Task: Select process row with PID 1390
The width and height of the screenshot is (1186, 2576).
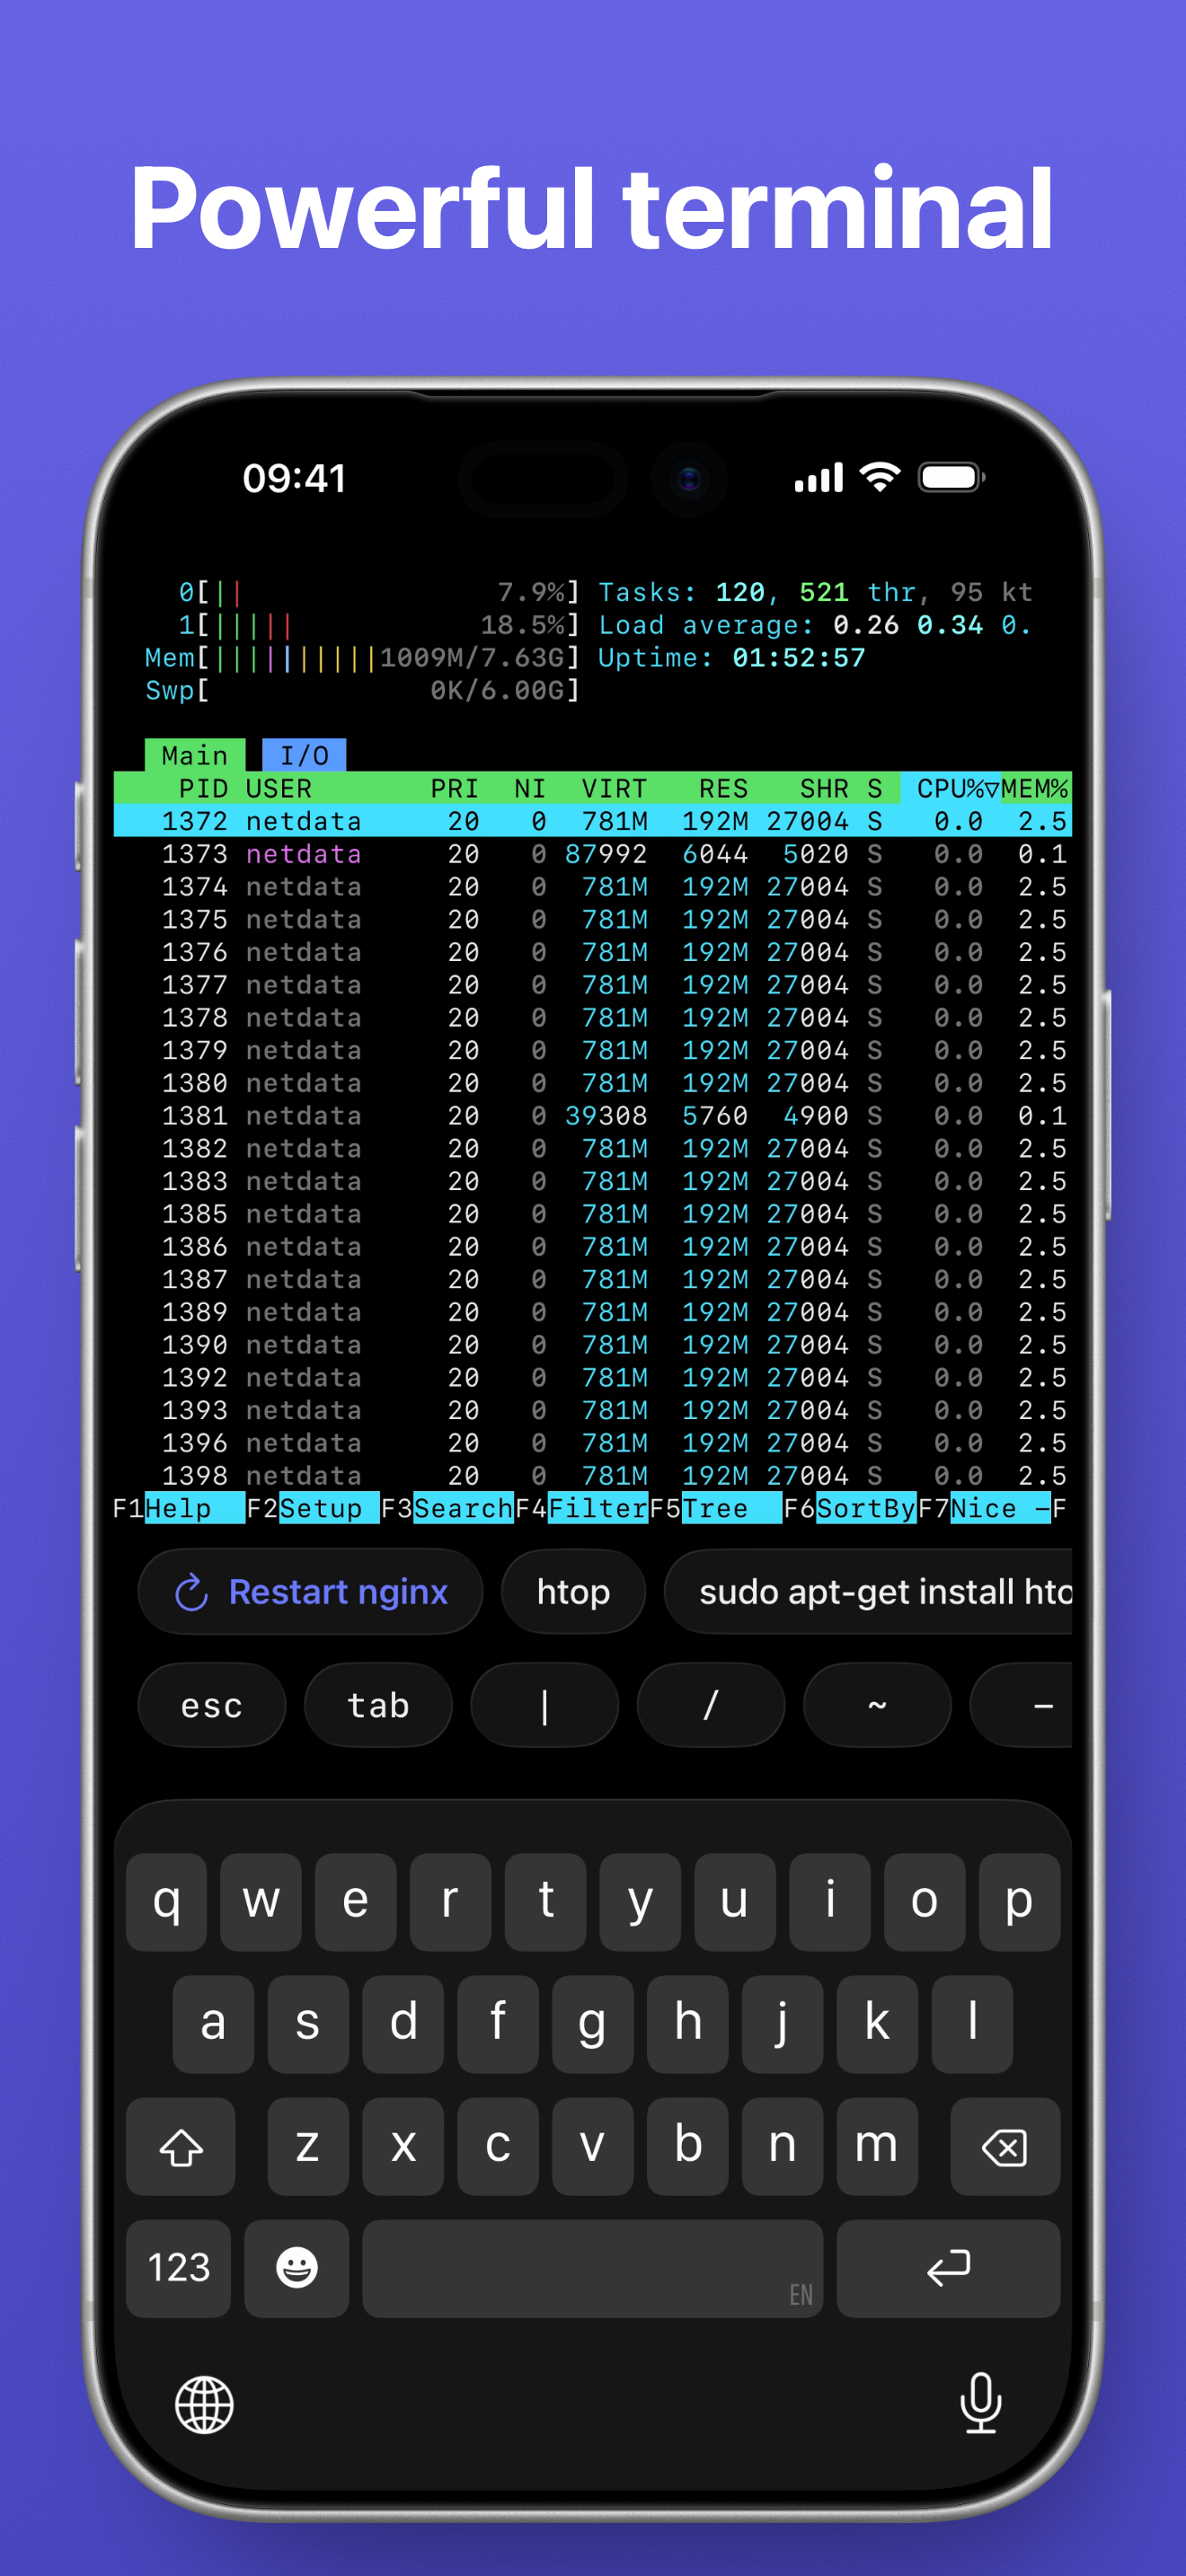Action: pyautogui.click(x=592, y=1344)
